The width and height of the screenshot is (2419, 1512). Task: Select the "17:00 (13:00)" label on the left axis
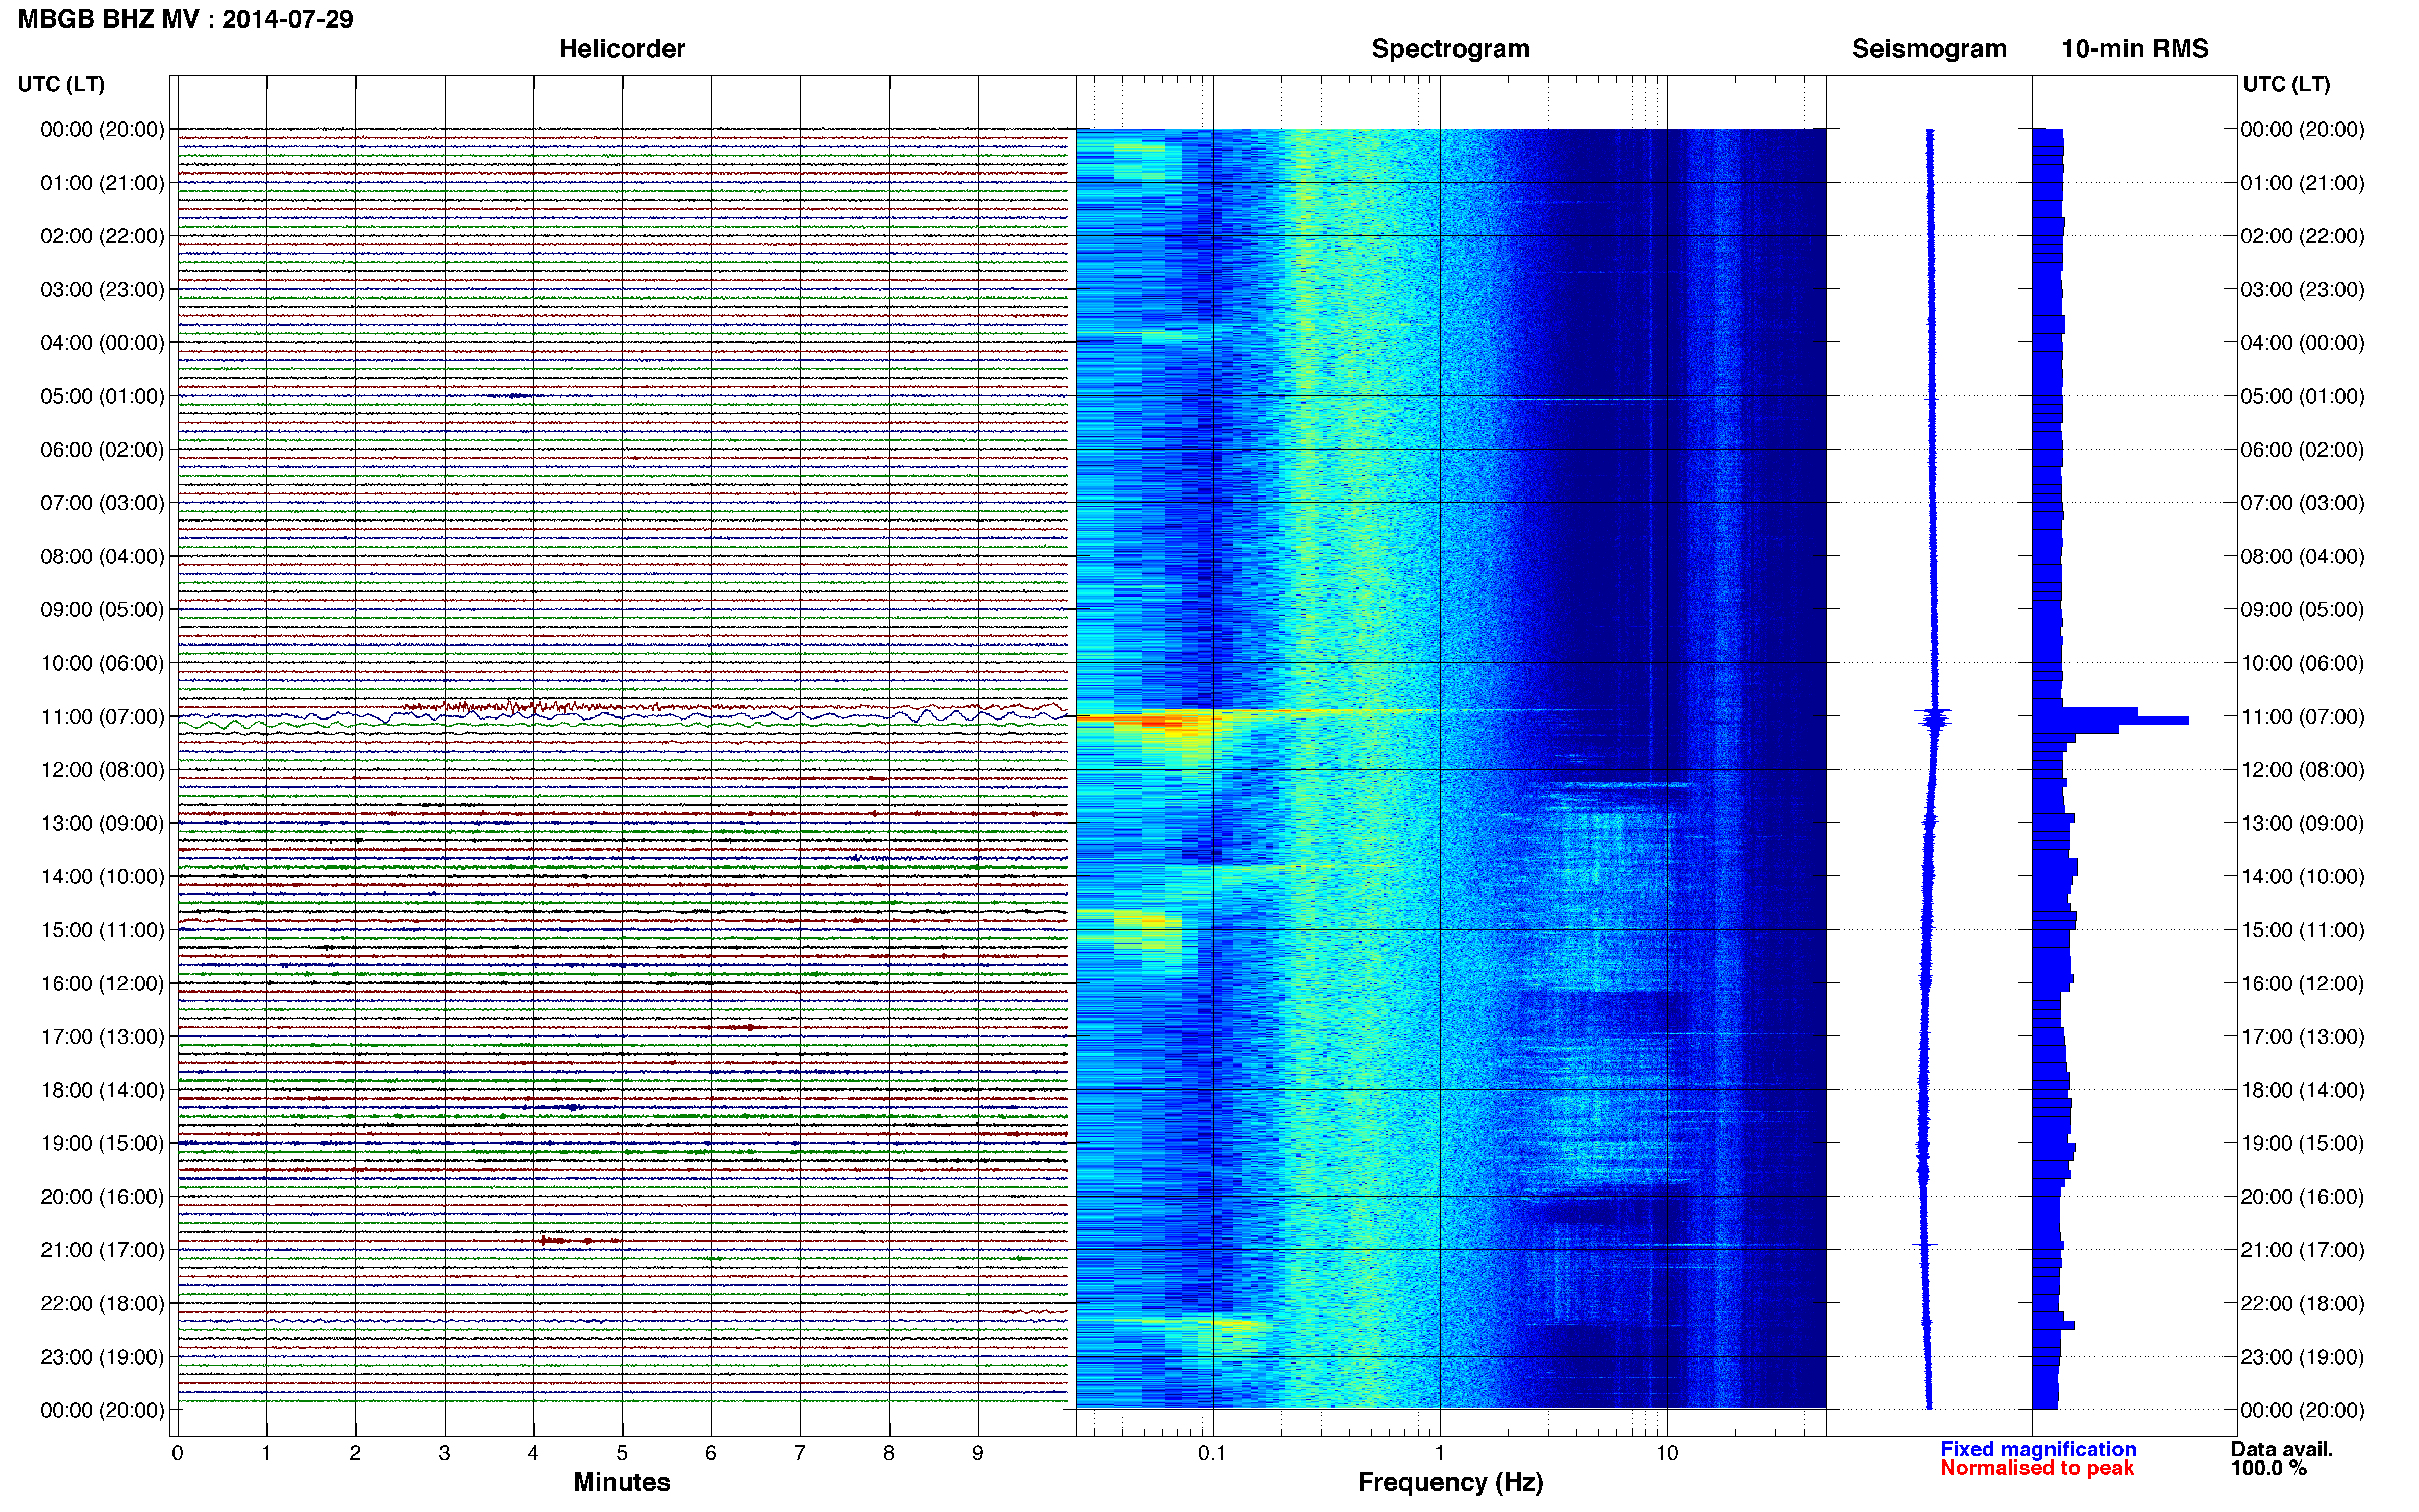(102, 1037)
